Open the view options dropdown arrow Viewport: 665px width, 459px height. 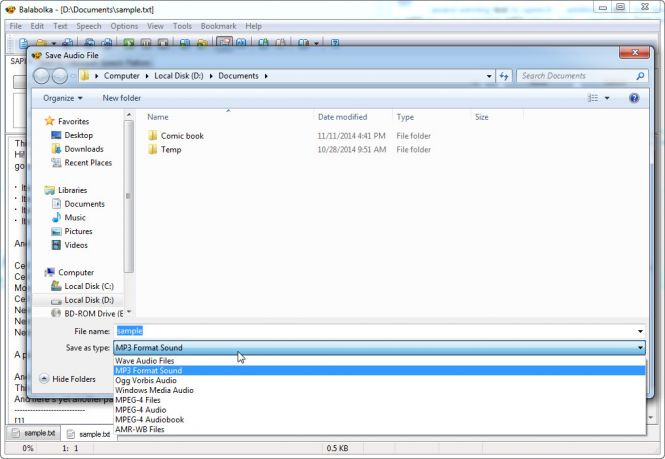coord(607,98)
